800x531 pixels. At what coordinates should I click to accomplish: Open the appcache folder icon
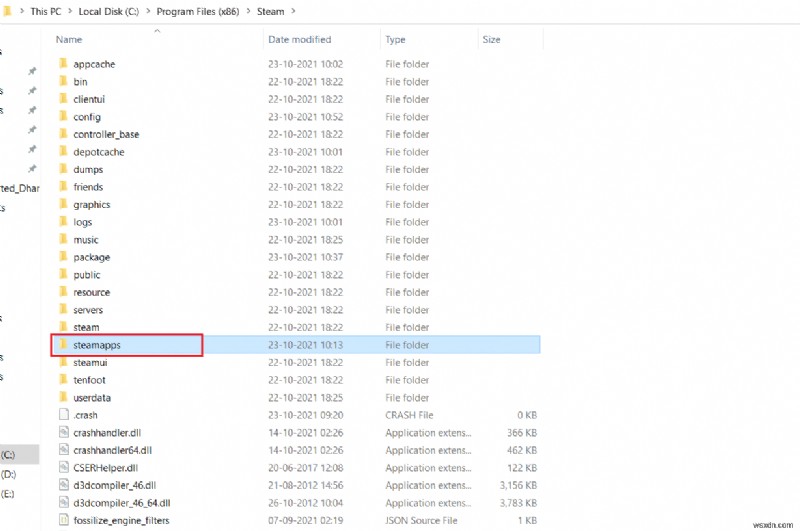63,63
